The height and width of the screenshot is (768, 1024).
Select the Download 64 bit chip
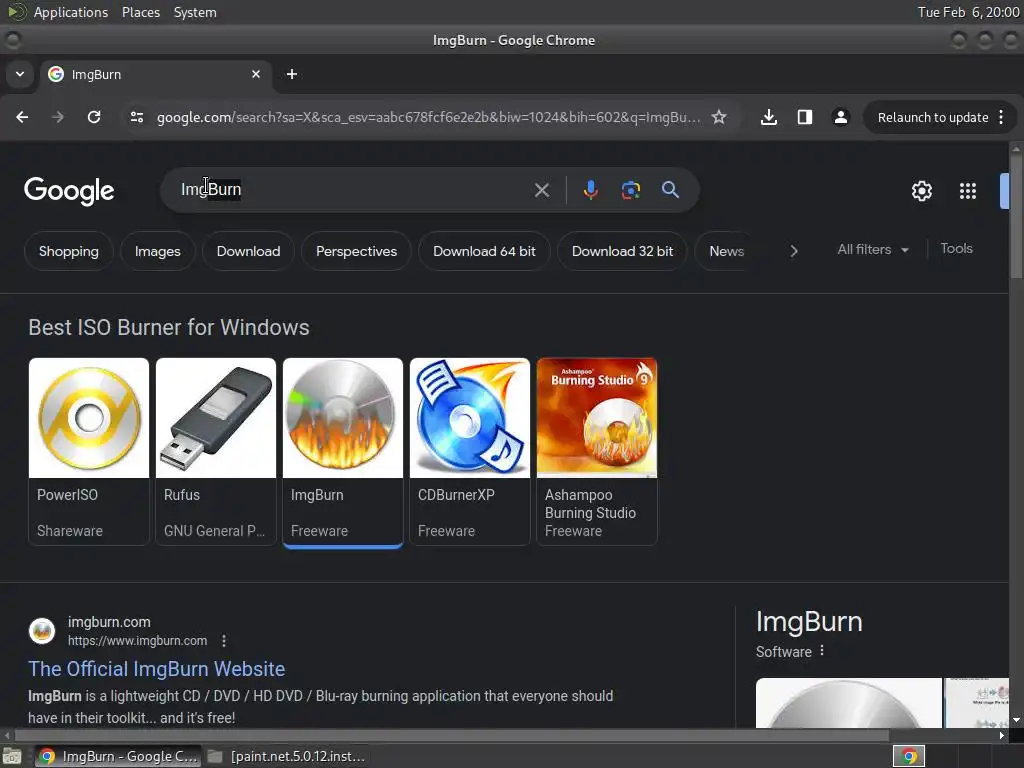click(x=484, y=251)
